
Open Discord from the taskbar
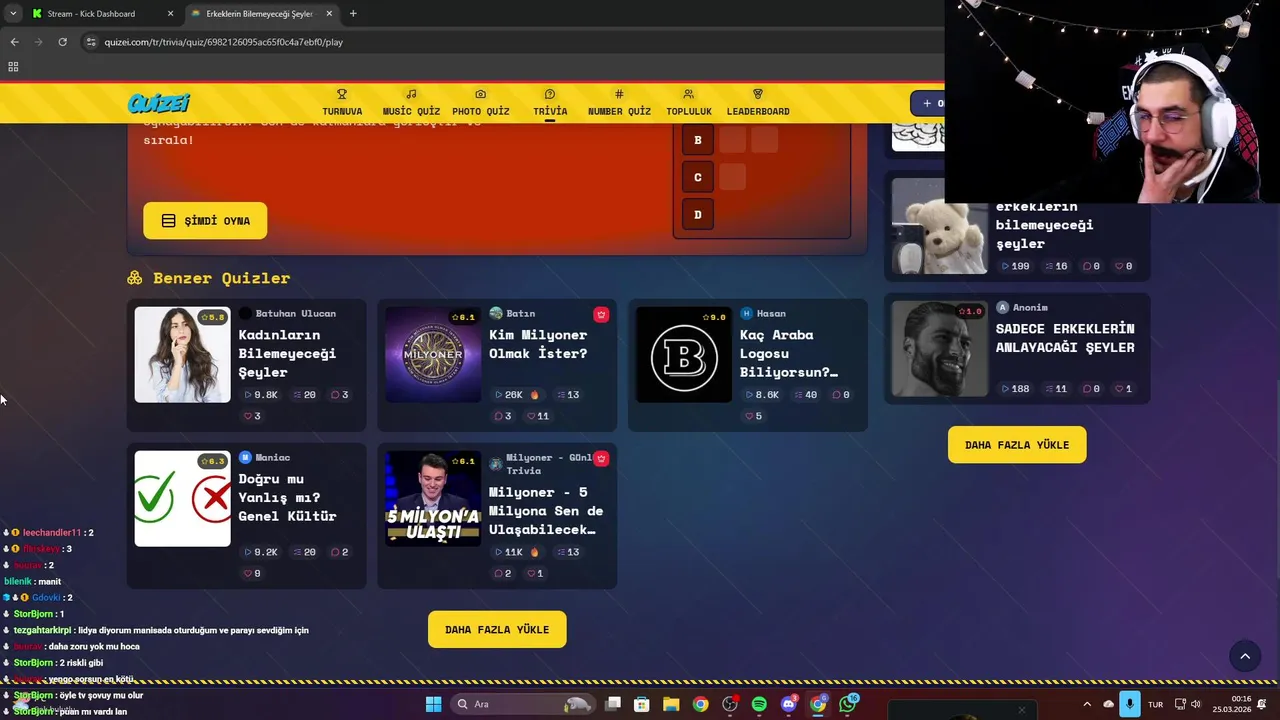click(x=789, y=704)
